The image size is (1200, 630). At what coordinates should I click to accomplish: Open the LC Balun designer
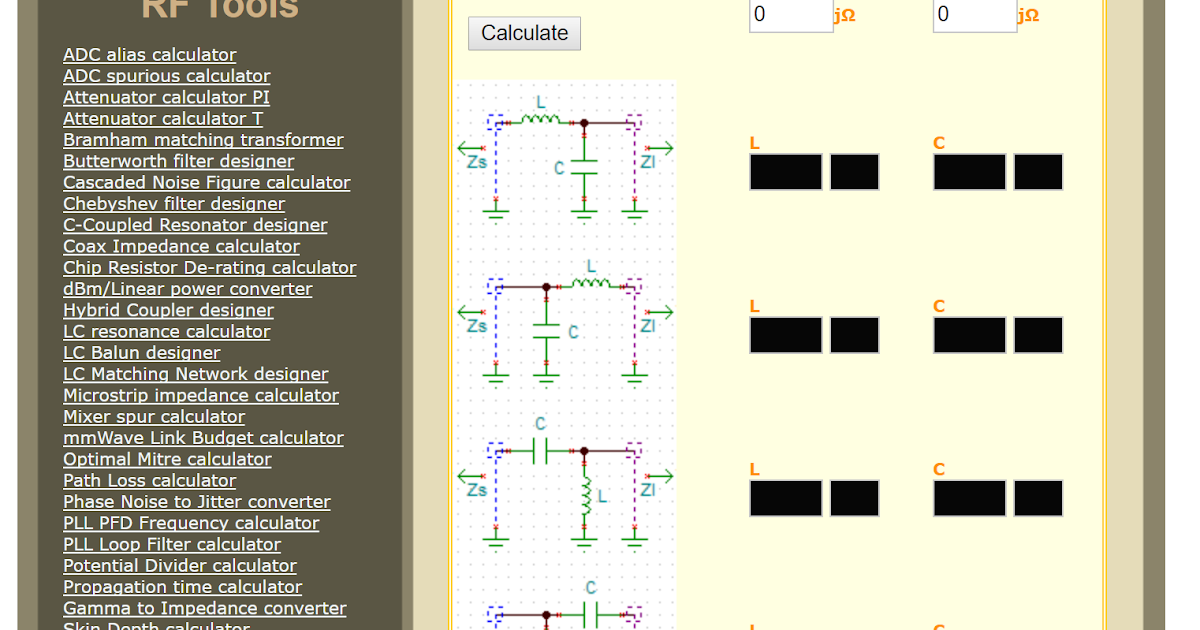[x=141, y=353]
